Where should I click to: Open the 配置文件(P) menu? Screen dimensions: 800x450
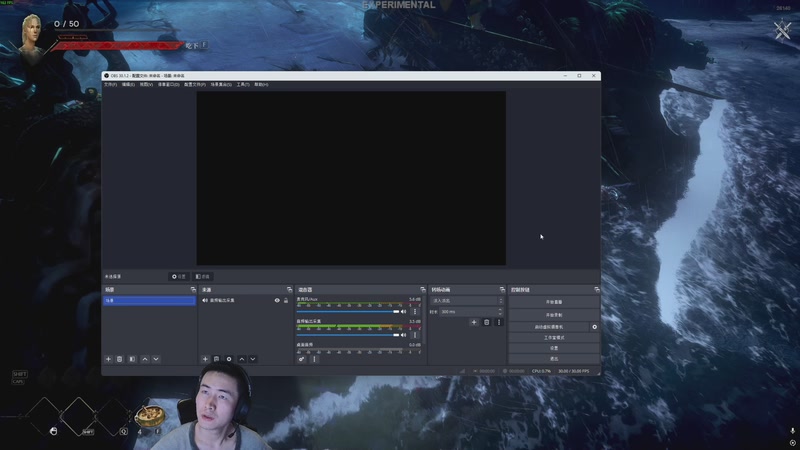click(195, 85)
